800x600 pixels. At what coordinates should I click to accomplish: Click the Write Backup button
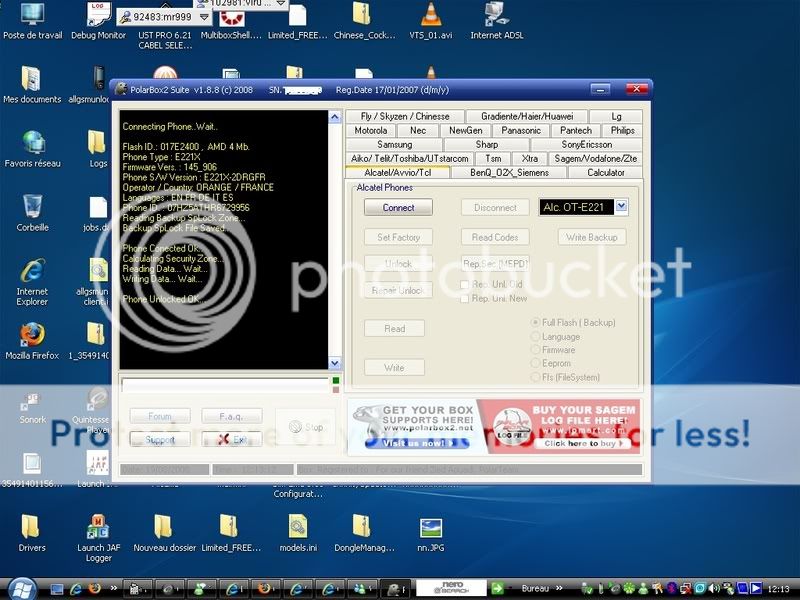click(592, 237)
